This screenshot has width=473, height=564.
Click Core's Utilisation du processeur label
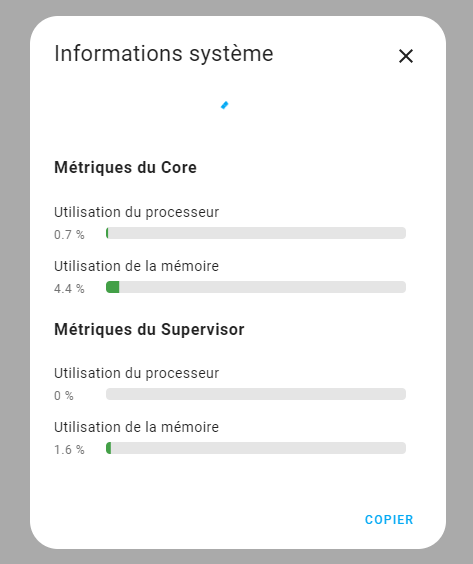coord(136,212)
